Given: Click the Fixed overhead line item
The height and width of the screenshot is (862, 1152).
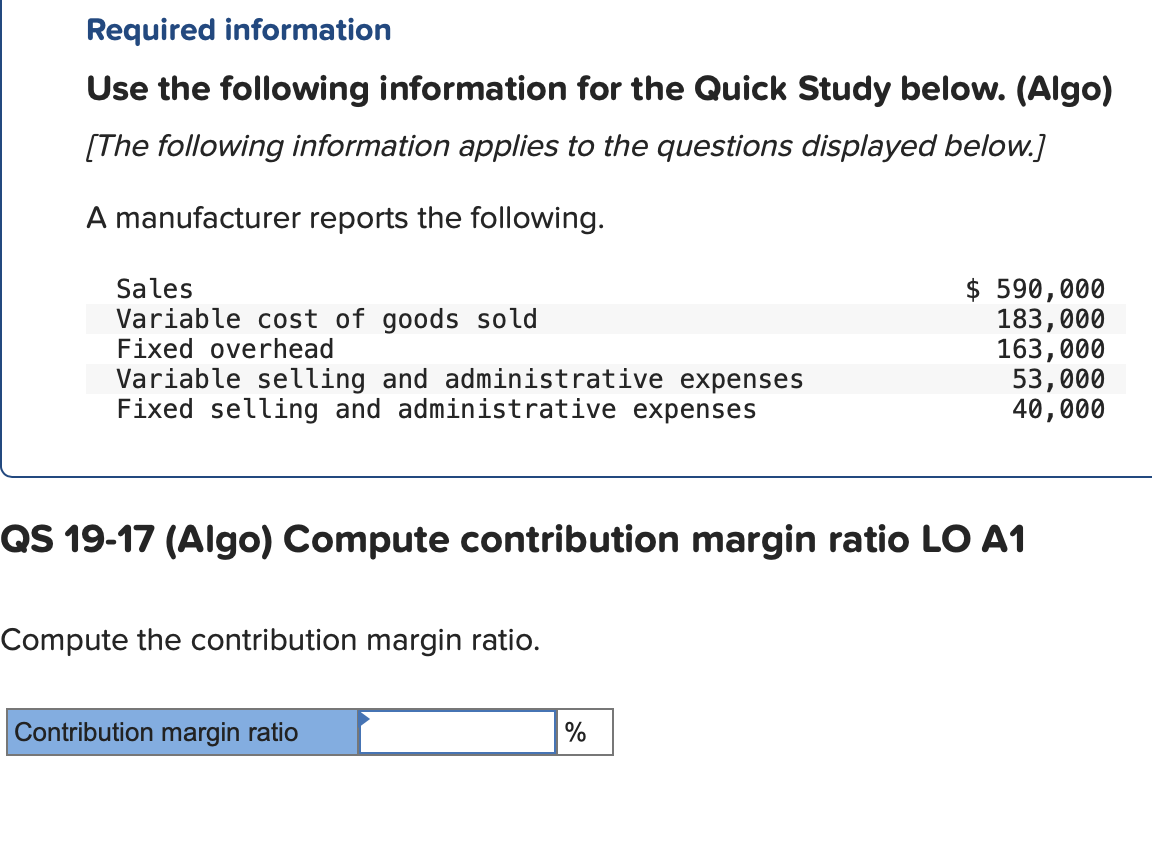Looking at the screenshot, I should click(225, 349).
